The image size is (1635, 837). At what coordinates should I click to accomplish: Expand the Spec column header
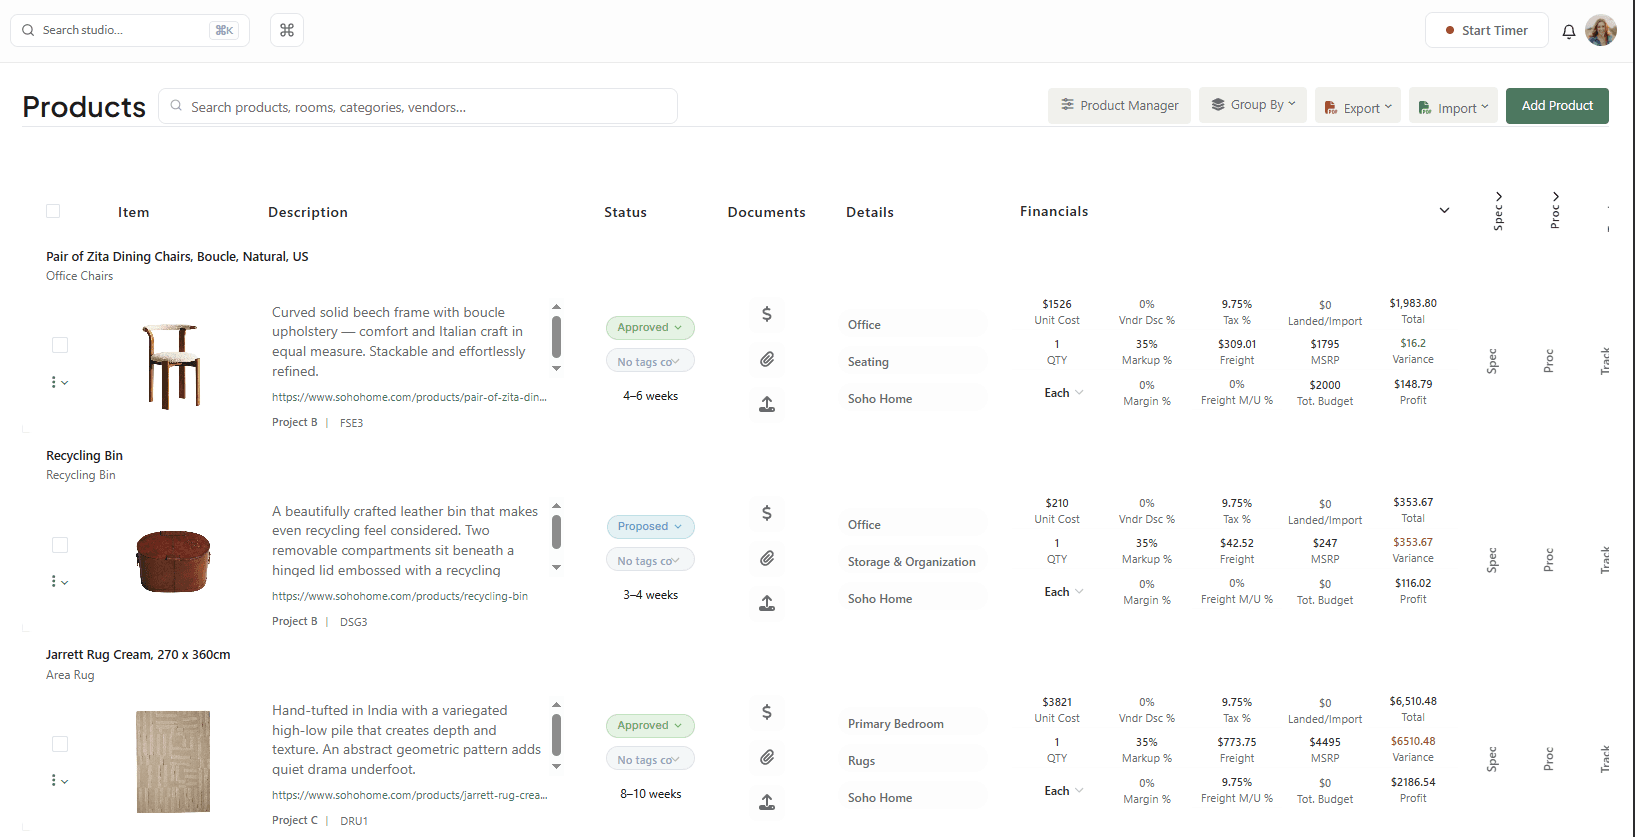pyautogui.click(x=1498, y=210)
